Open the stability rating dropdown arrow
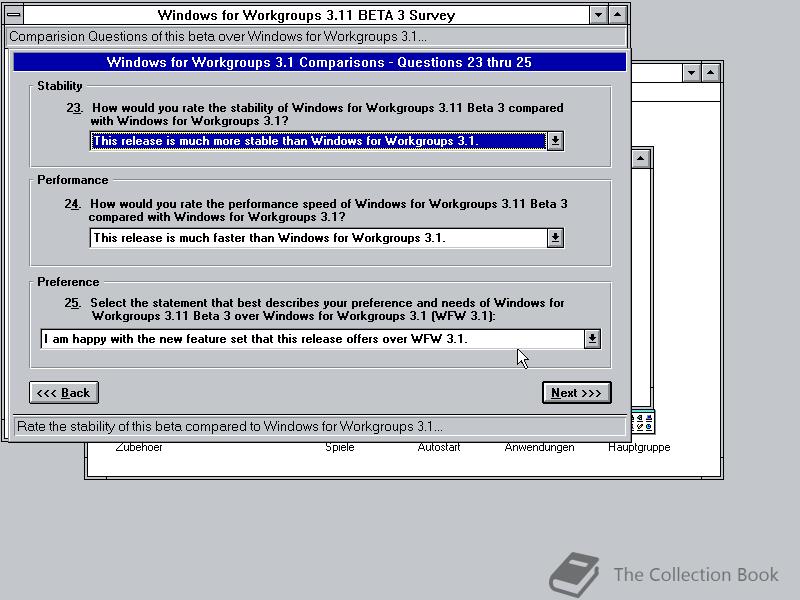Screen dimensions: 800x600 (555, 141)
